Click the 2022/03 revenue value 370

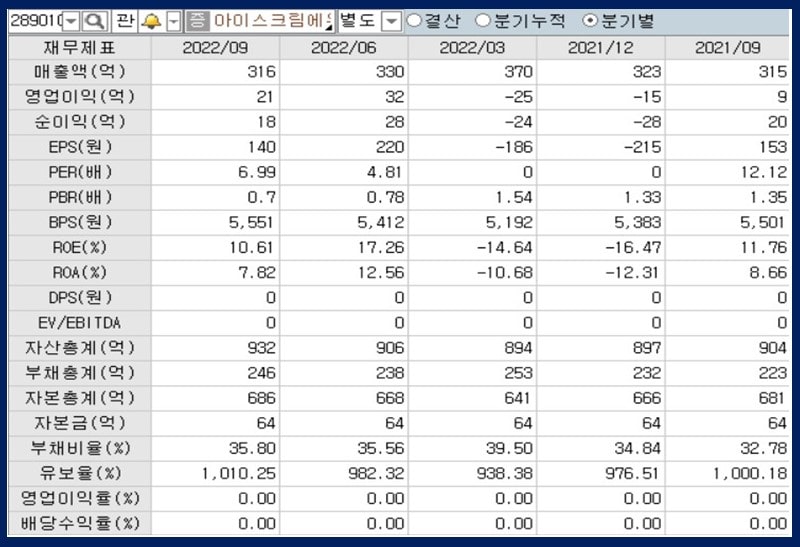pyautogui.click(x=519, y=72)
